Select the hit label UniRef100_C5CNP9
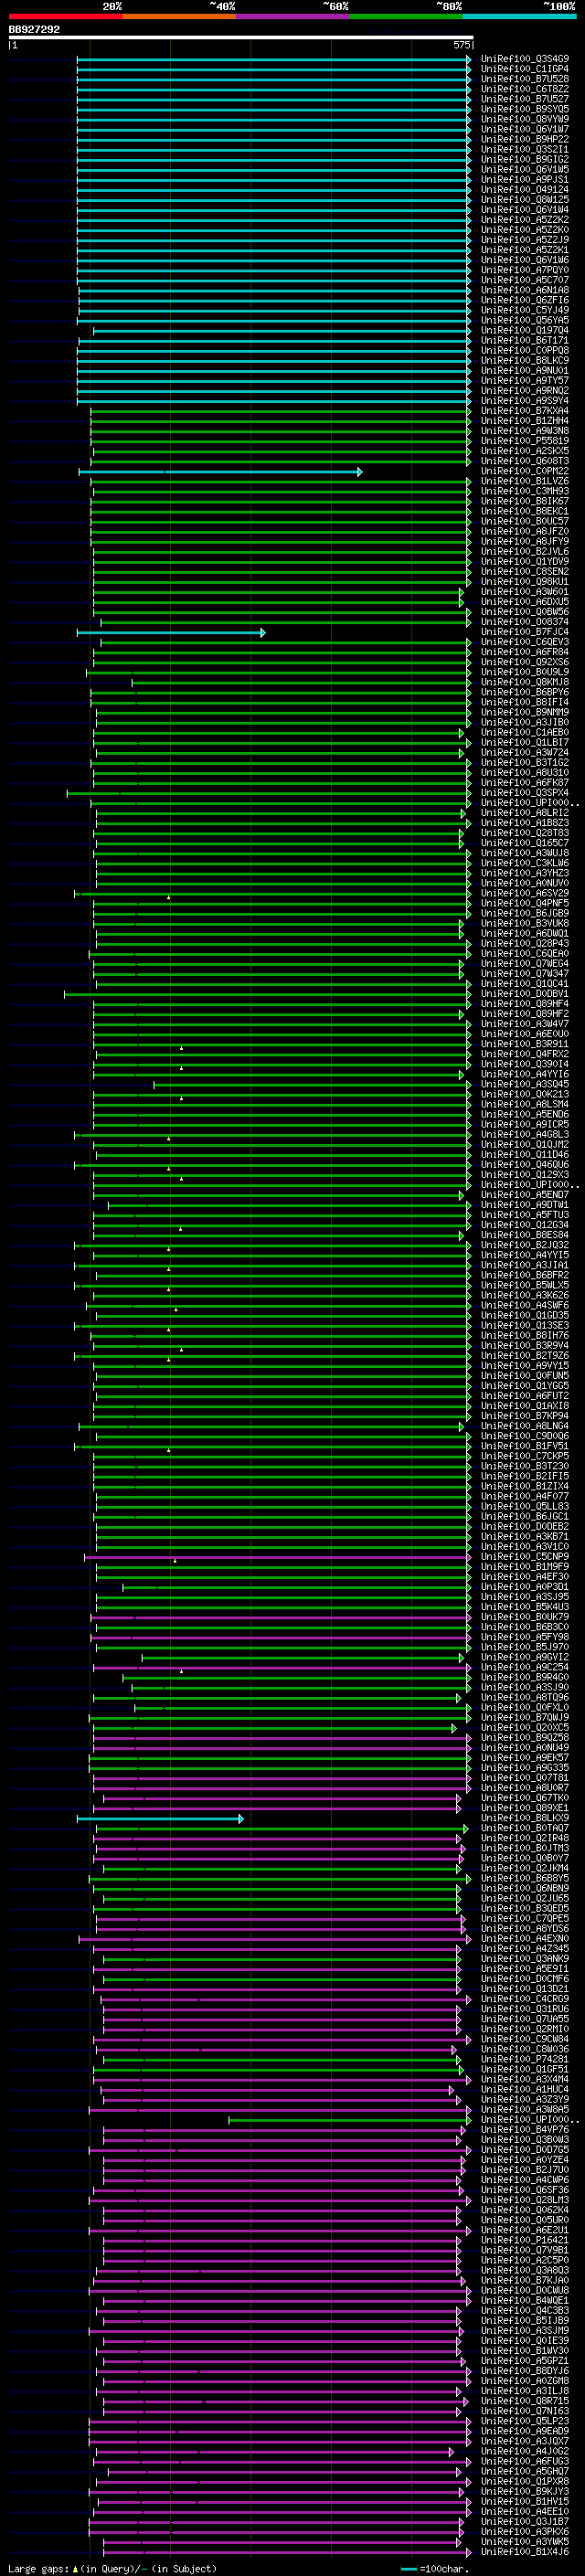Viewport: 585px width, 2576px height. point(525,1557)
